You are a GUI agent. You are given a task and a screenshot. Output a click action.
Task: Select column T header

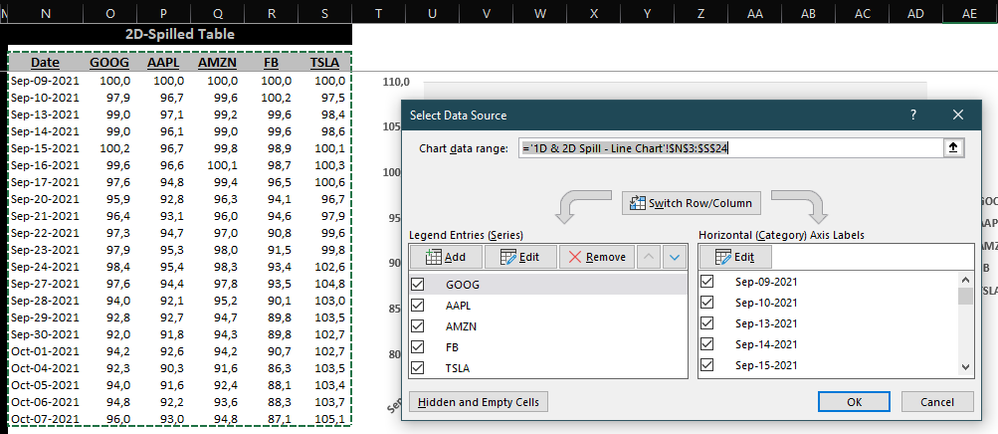(x=379, y=13)
